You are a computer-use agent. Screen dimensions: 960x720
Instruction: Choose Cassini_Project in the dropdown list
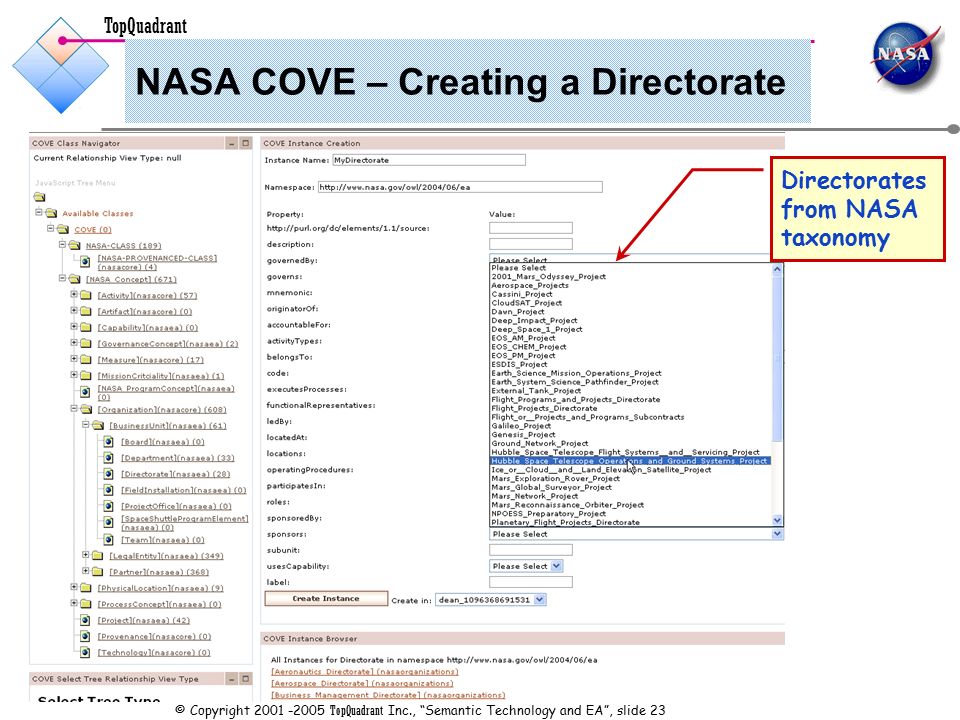[x=522, y=294]
